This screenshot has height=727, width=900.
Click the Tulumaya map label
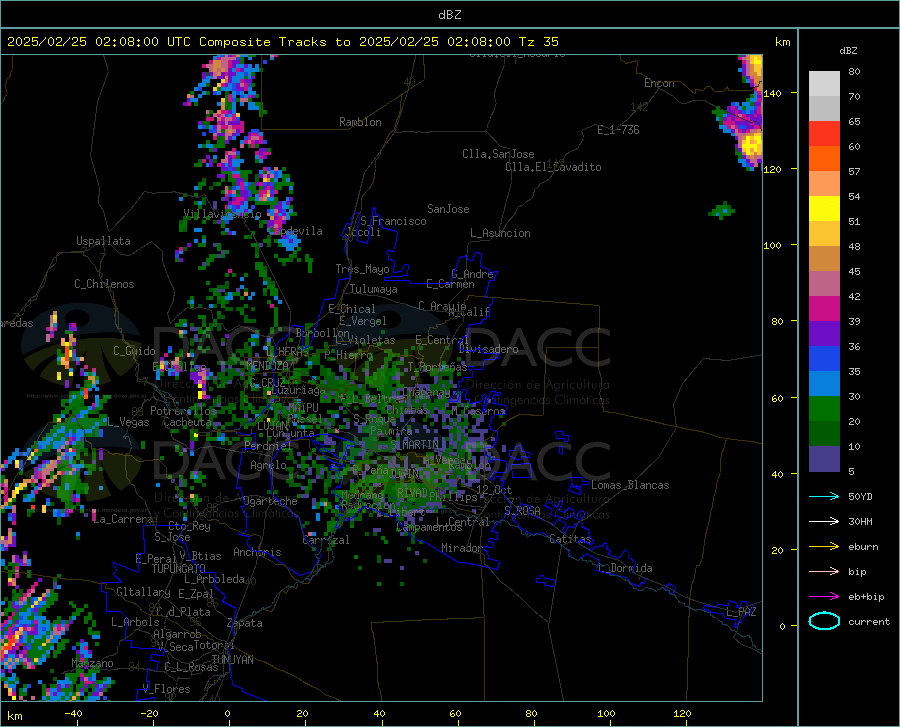click(x=374, y=289)
